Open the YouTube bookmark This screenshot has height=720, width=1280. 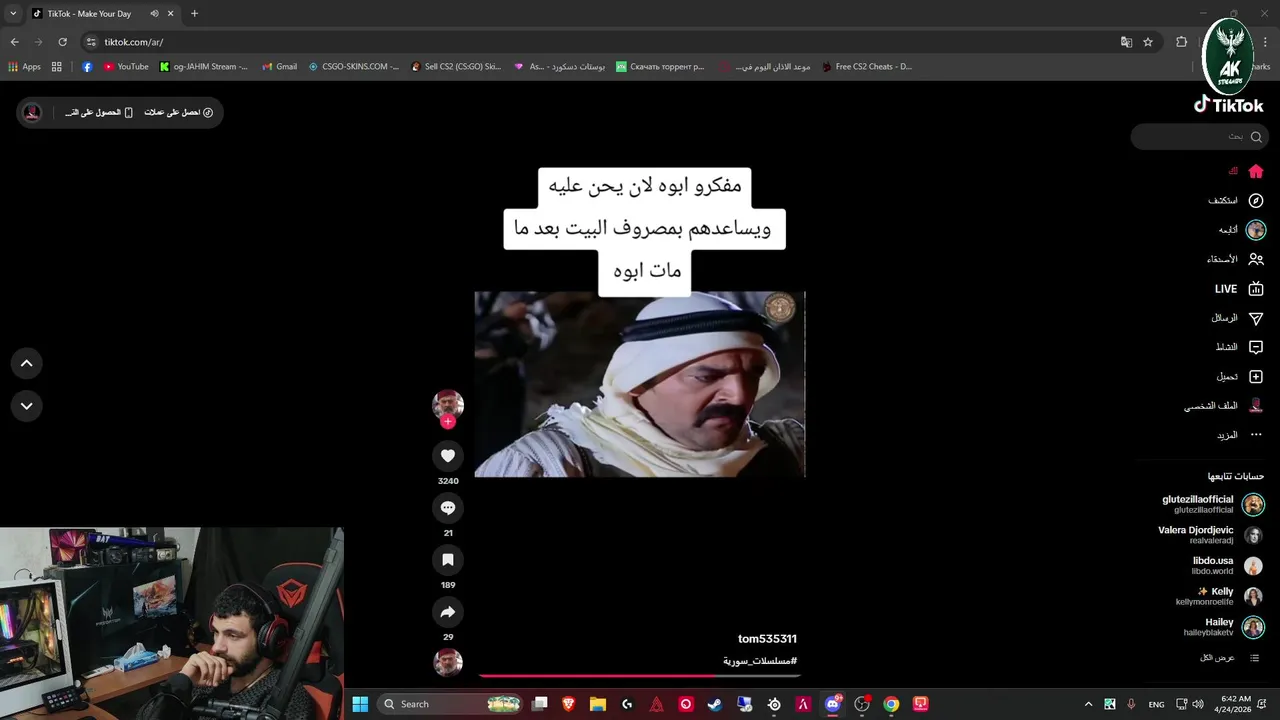tap(126, 67)
